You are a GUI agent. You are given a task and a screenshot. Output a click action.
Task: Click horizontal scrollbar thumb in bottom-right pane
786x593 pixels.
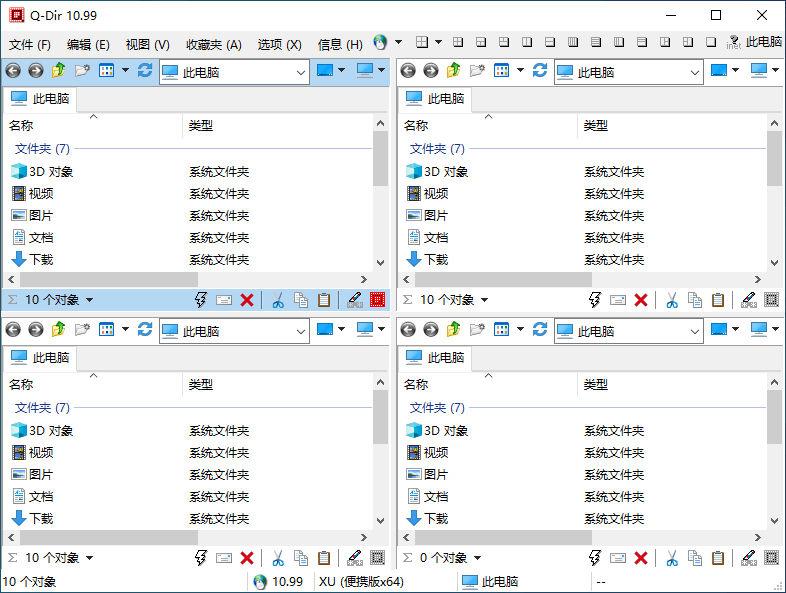coord(503,537)
